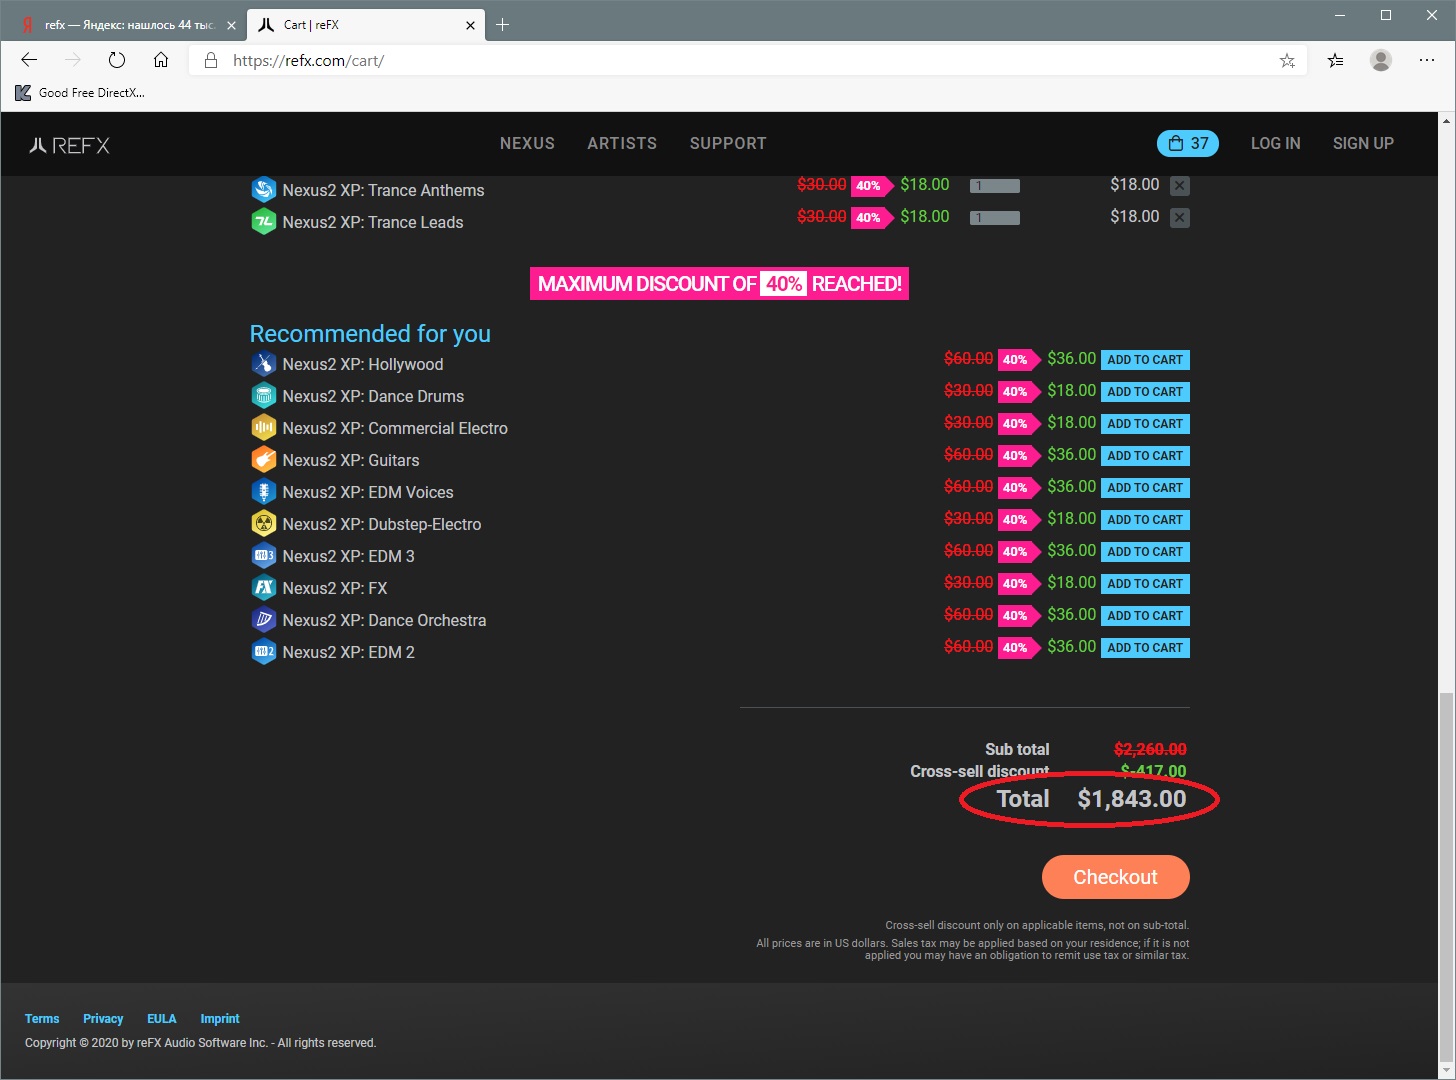The width and height of the screenshot is (1456, 1080).
Task: Open a new browser tab
Action: tap(503, 25)
